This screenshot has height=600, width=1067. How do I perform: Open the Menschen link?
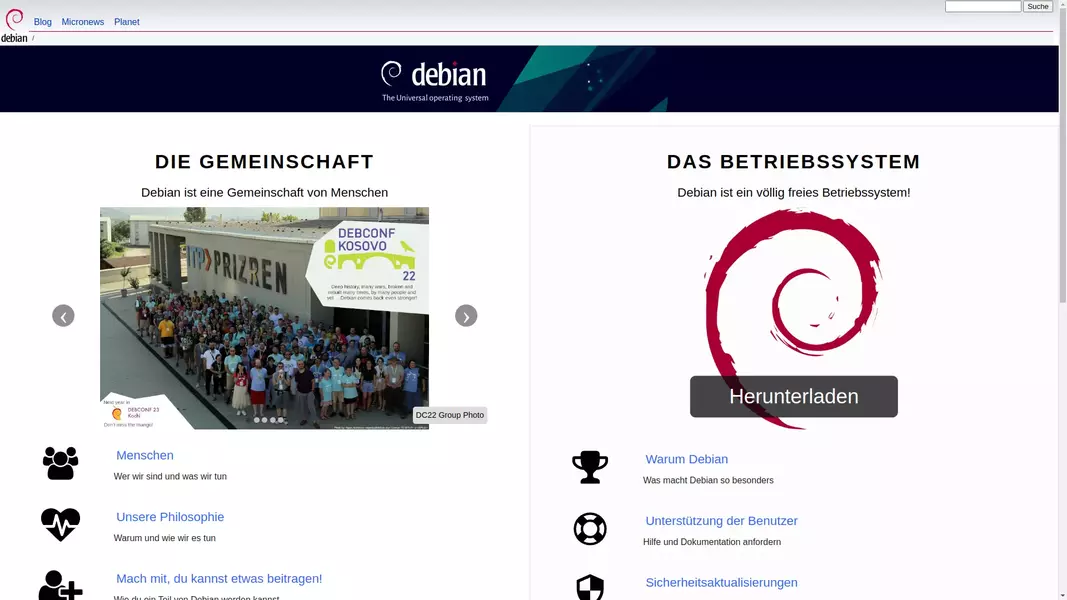click(x=145, y=455)
